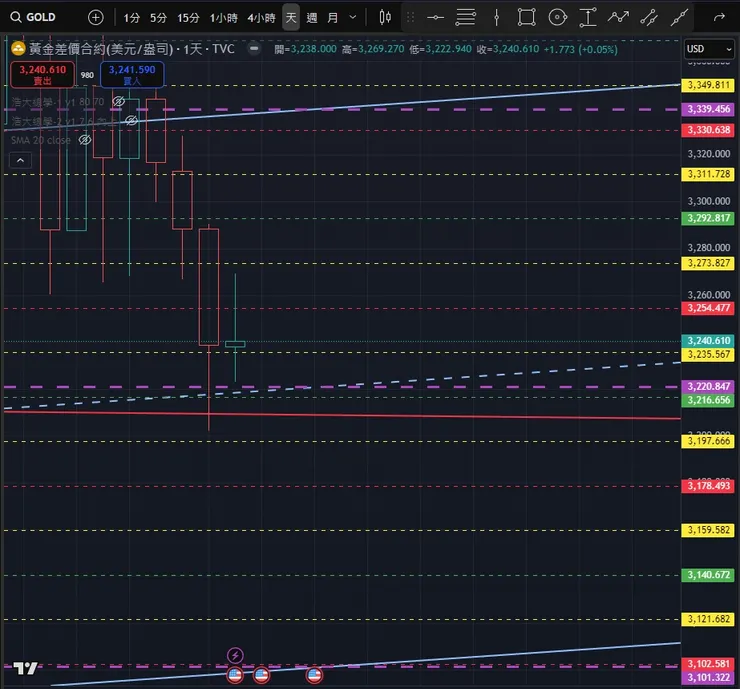Select the multi-line Fibonacci retracement tool
The image size is (740, 689).
click(465, 17)
